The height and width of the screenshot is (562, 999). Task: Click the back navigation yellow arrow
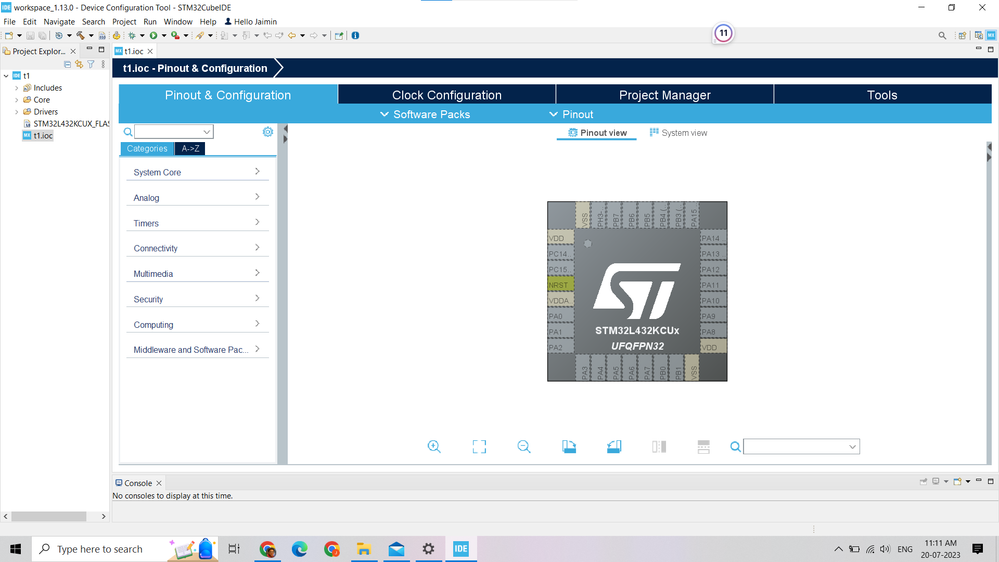coord(292,36)
